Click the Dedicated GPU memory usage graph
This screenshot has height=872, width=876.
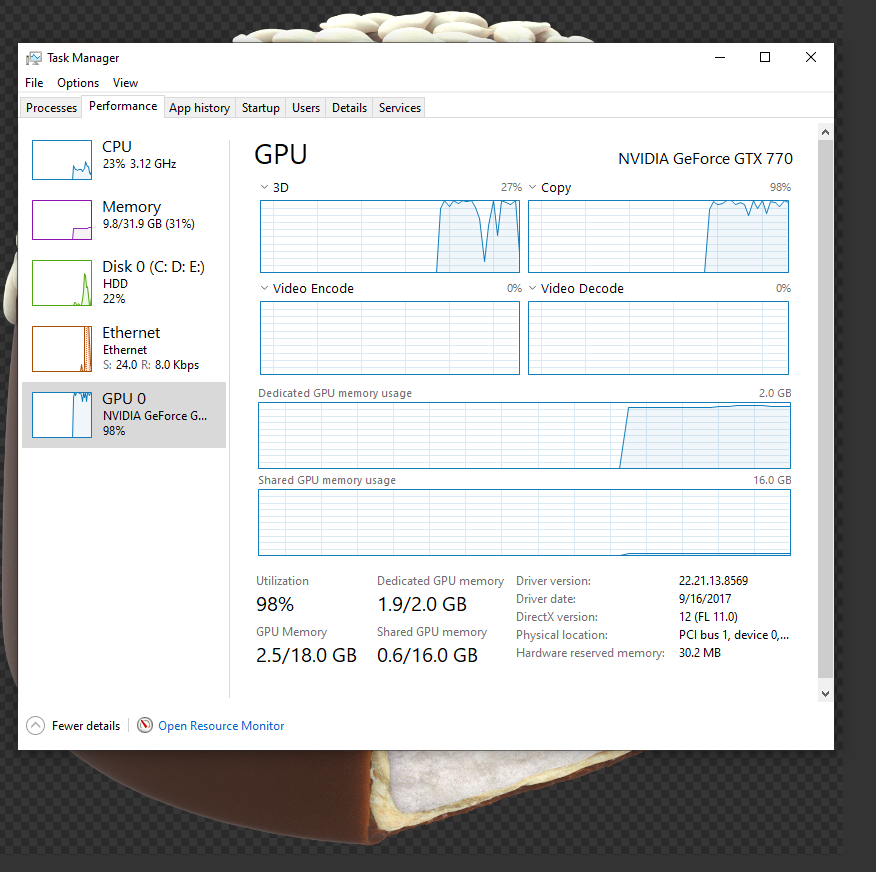pyautogui.click(x=524, y=435)
